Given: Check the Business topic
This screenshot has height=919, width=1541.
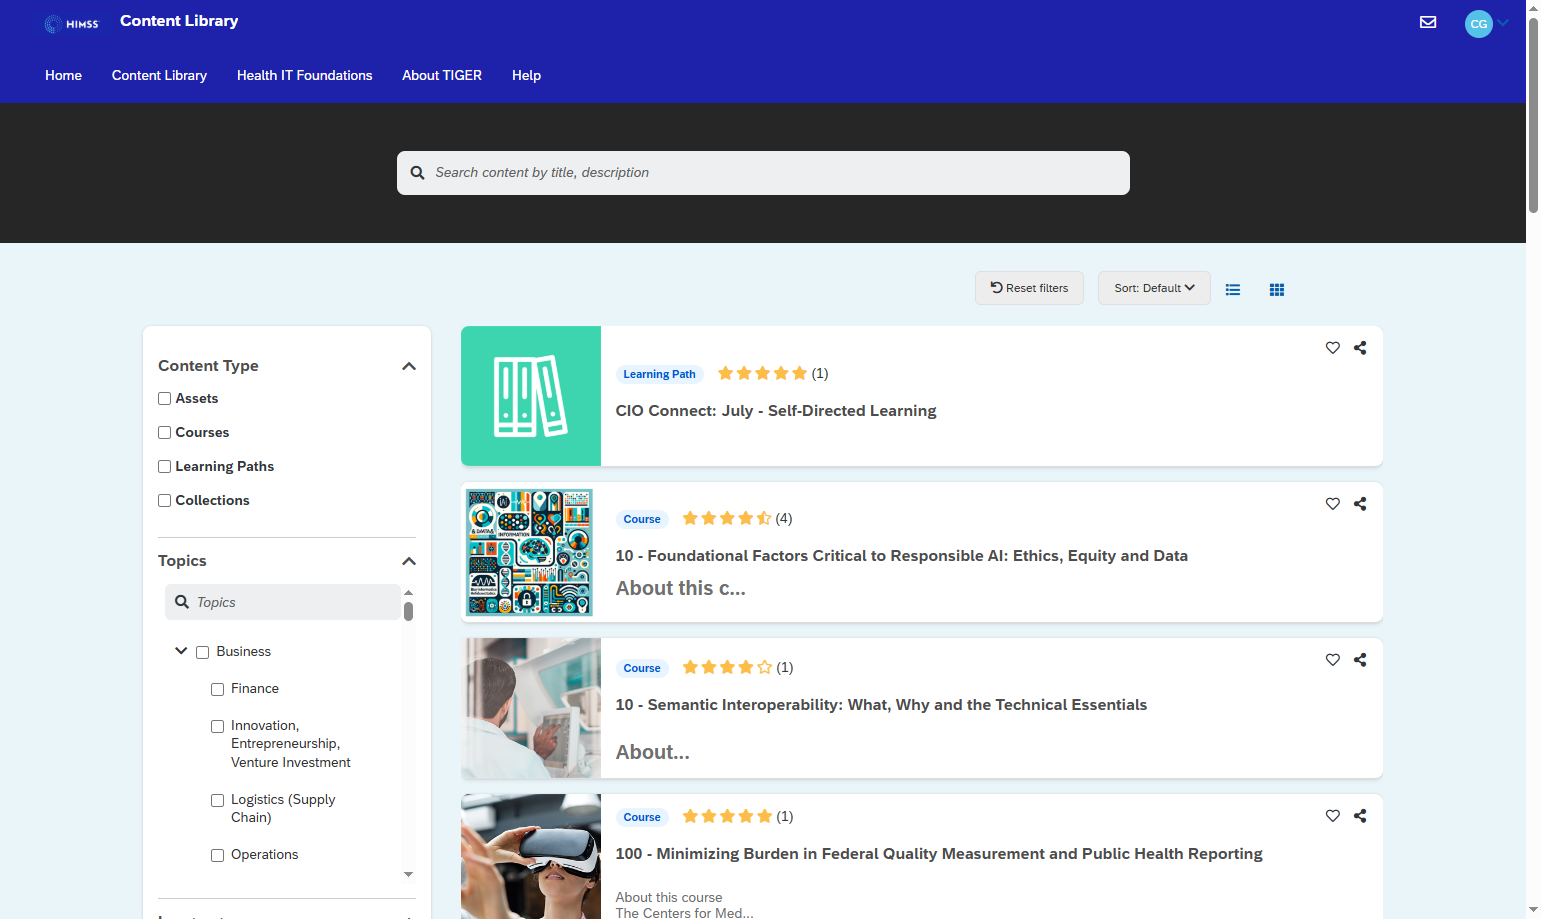Looking at the screenshot, I should tap(202, 652).
